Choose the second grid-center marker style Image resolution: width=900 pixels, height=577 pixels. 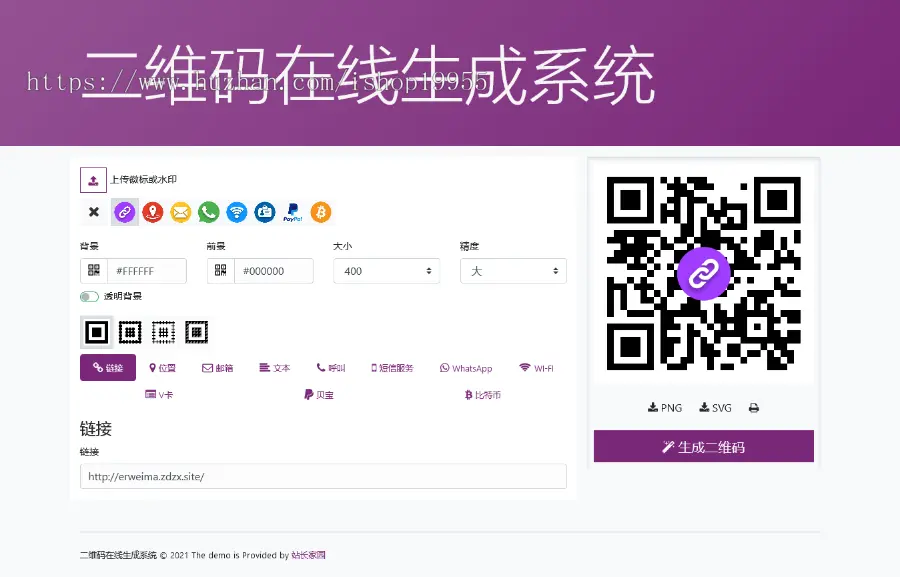[130, 332]
